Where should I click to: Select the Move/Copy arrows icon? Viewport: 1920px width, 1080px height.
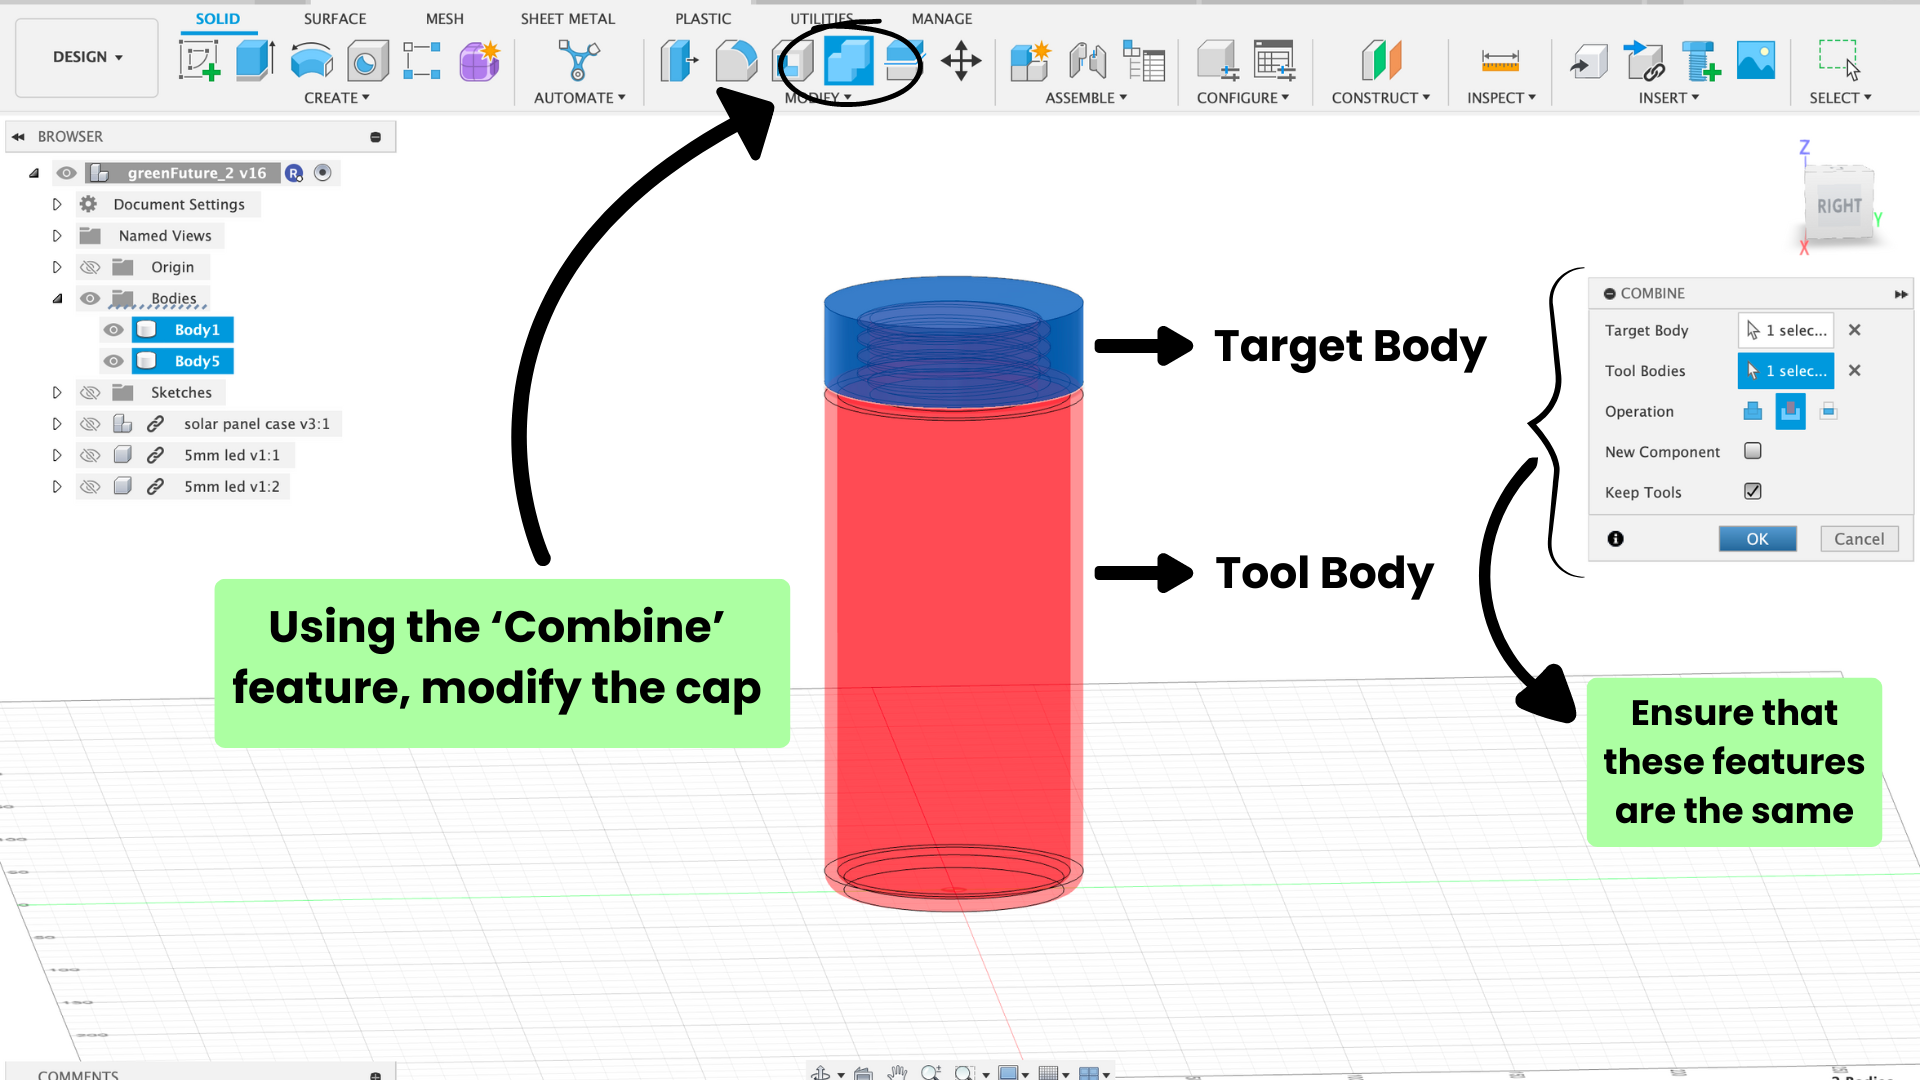click(x=961, y=61)
